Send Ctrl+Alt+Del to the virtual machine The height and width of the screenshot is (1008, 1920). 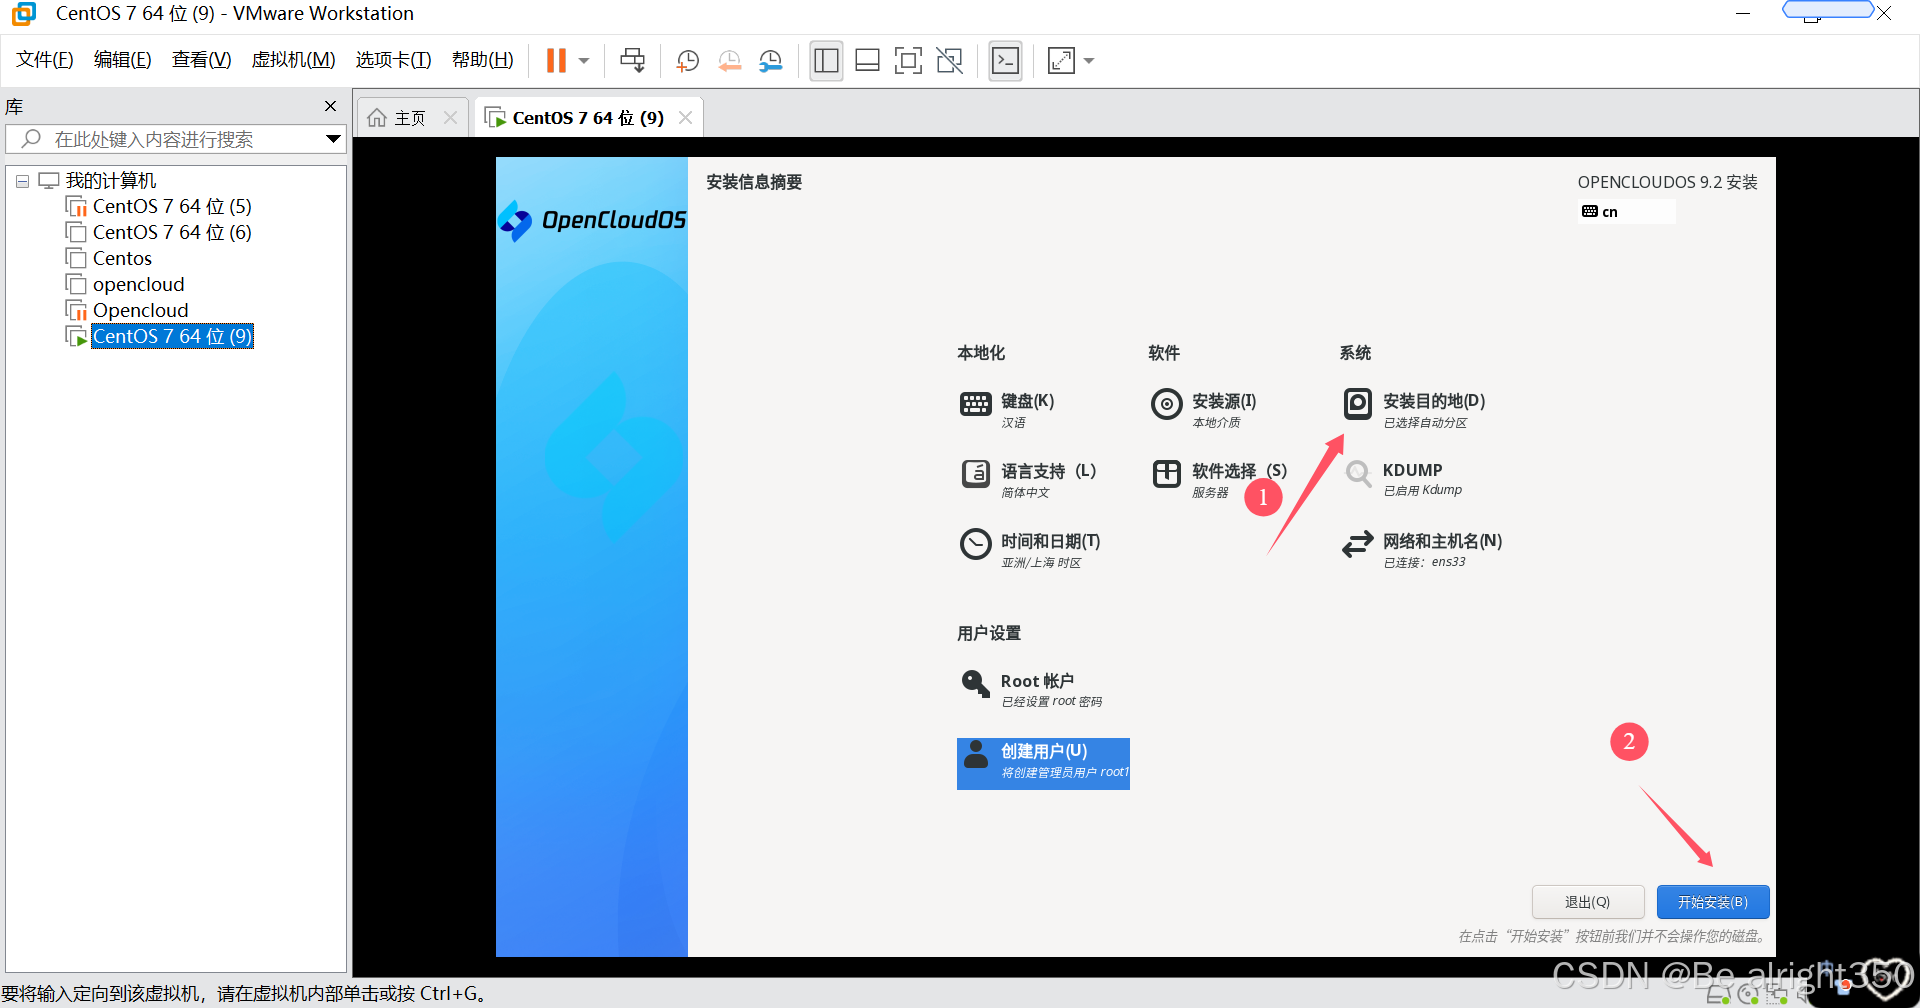point(632,60)
